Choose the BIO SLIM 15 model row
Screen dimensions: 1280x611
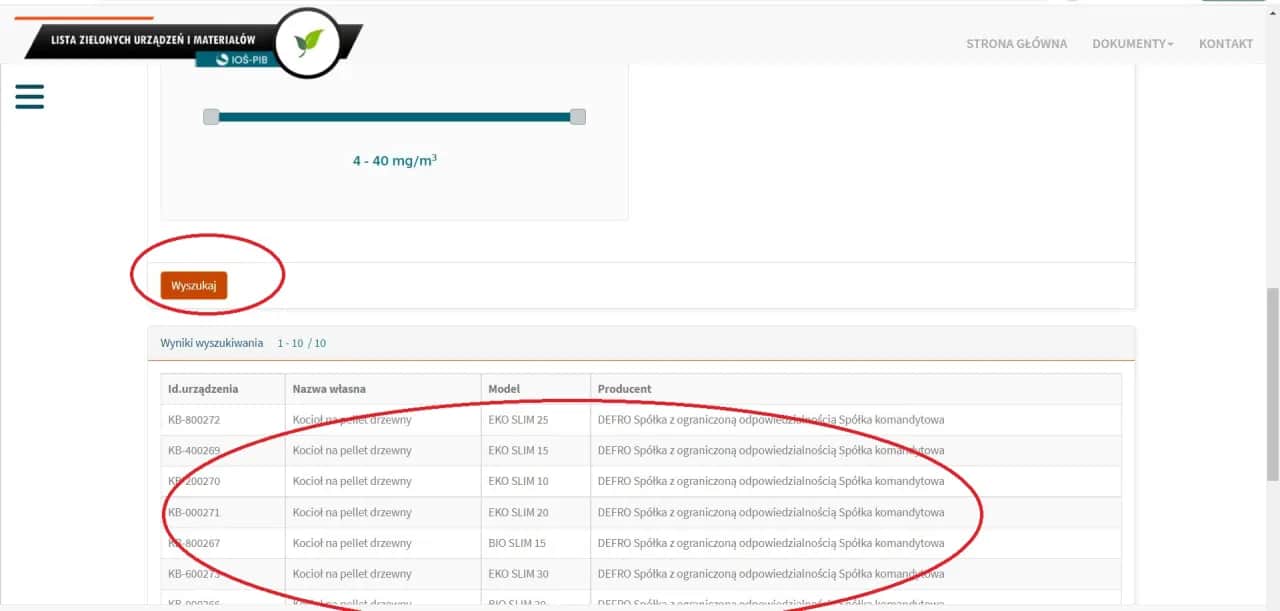coord(517,544)
